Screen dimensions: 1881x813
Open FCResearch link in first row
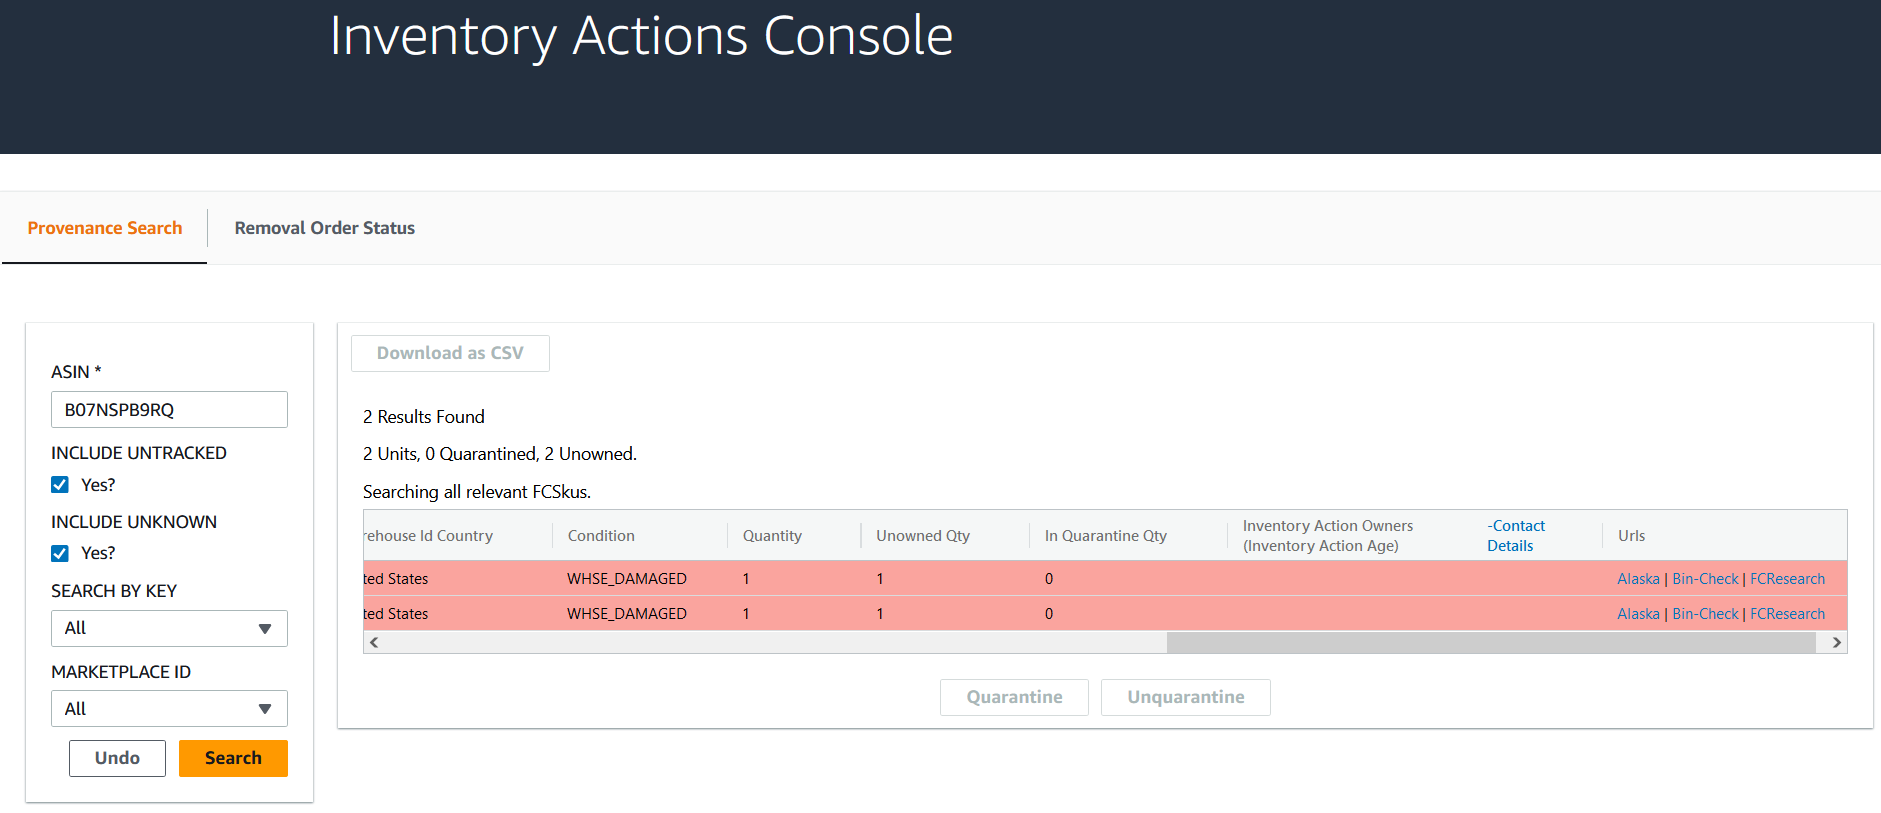pyautogui.click(x=1787, y=579)
